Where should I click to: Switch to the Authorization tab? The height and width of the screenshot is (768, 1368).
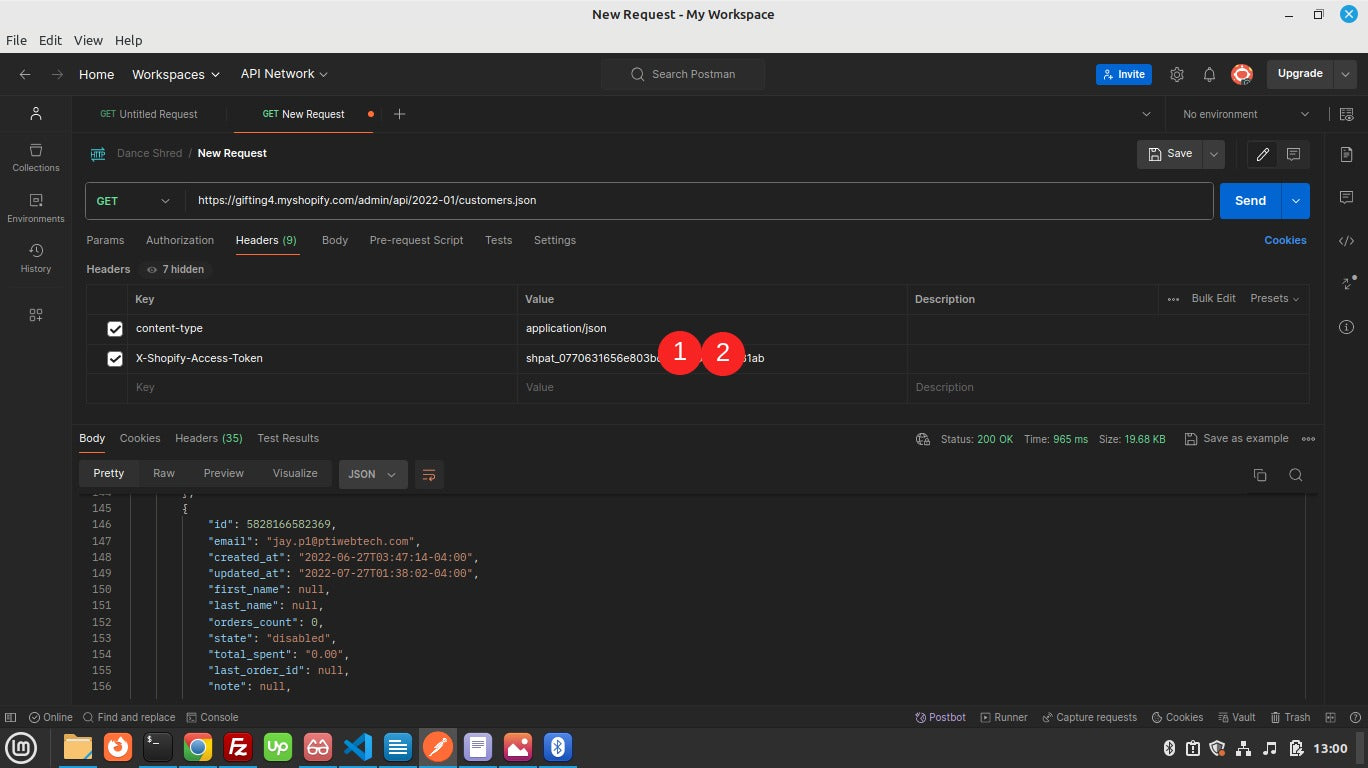(180, 240)
